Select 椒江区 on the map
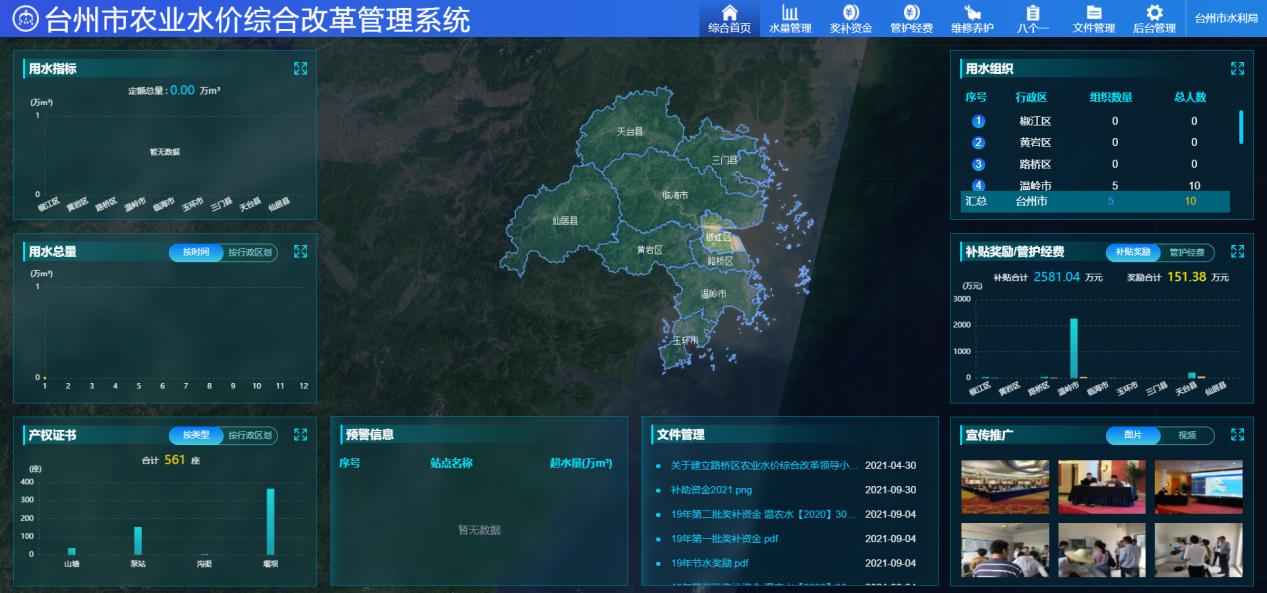1267x593 pixels. [x=718, y=237]
